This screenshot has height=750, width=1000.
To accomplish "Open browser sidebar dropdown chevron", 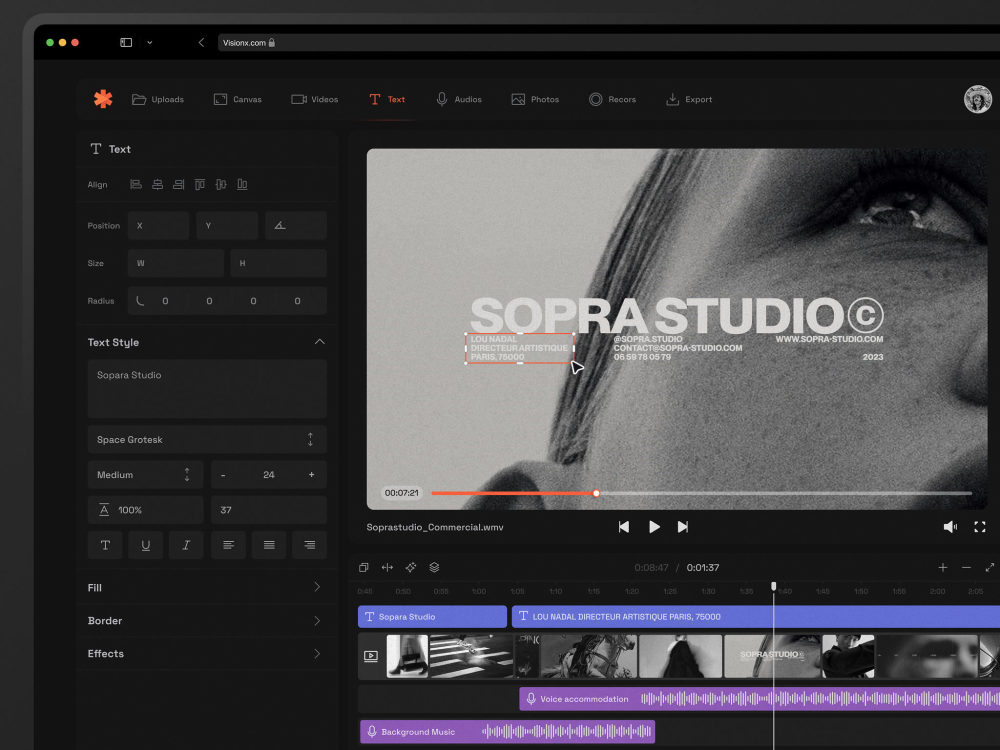I will coord(150,43).
